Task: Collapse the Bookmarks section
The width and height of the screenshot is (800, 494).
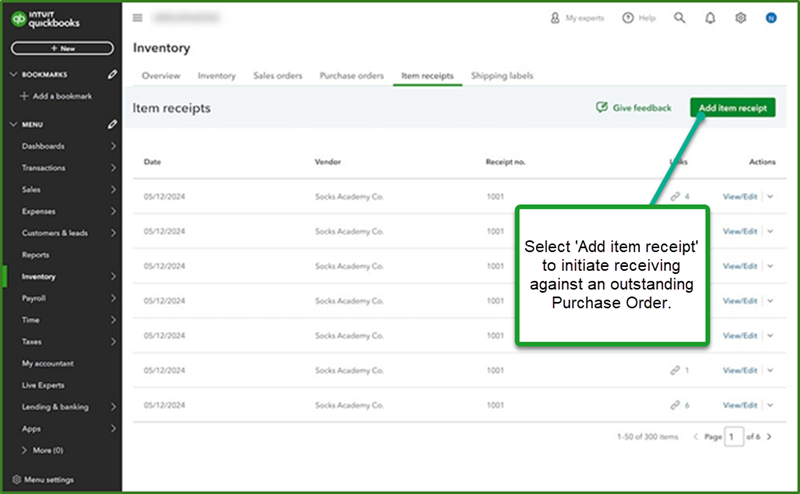Action: pos(13,75)
